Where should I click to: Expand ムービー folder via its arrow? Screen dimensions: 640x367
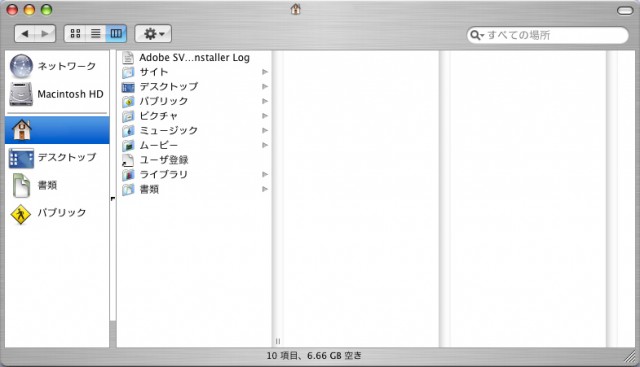265,145
